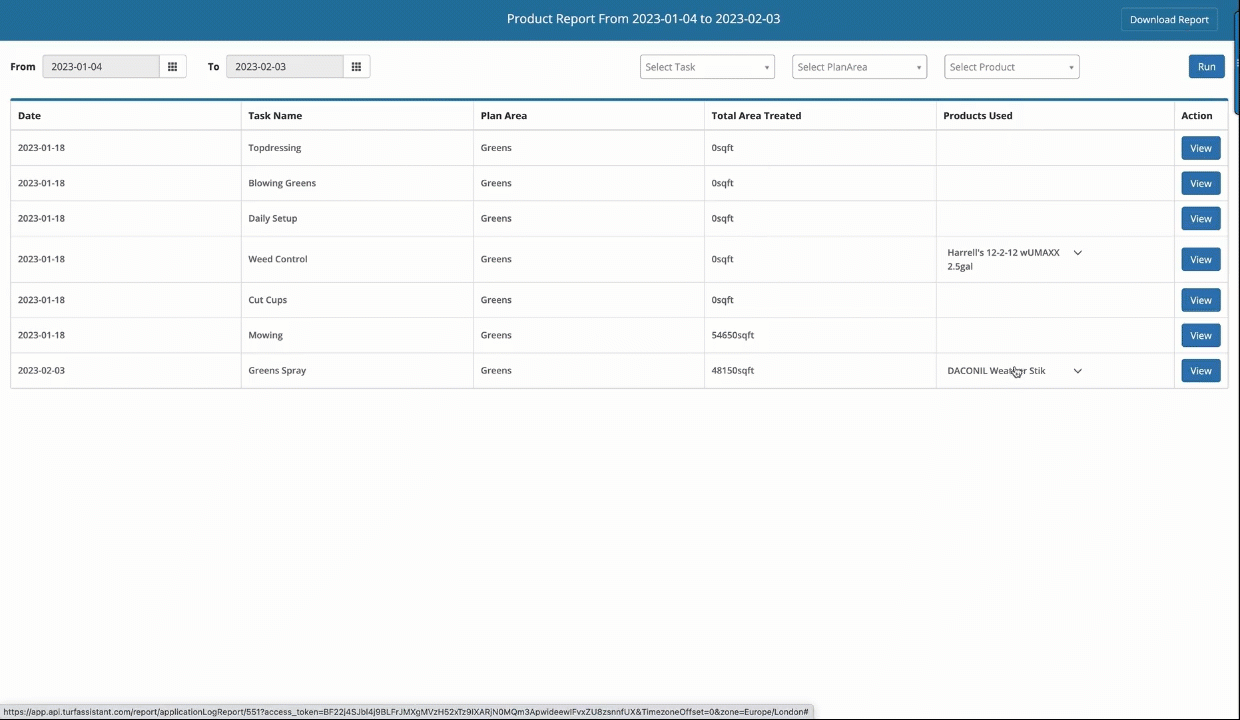The image size is (1240, 720).
Task: Open the Select PlanArea dropdown
Action: click(858, 66)
